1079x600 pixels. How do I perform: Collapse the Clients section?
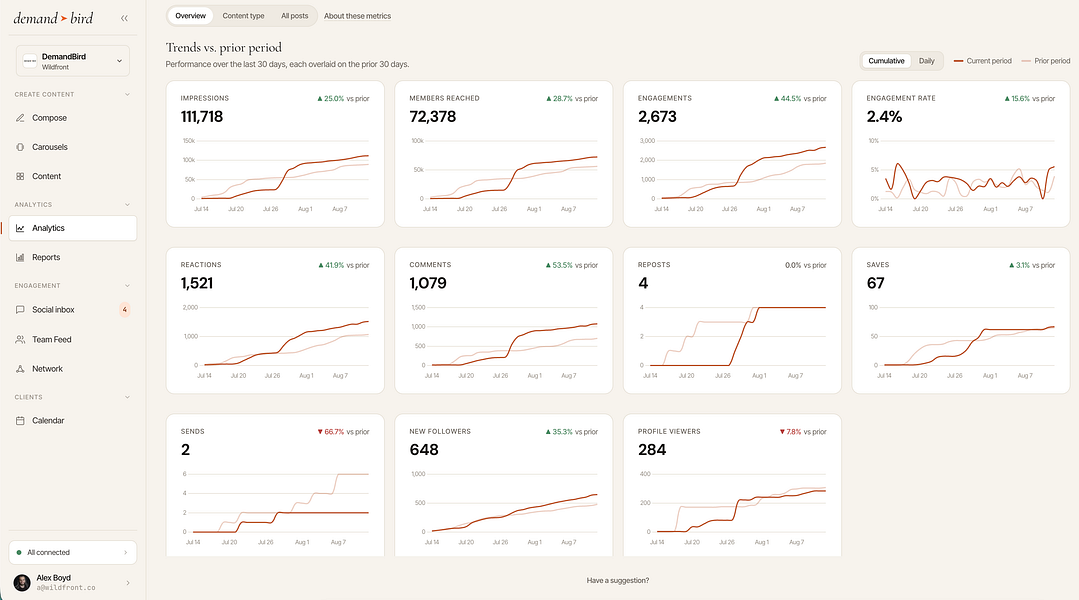[127, 397]
